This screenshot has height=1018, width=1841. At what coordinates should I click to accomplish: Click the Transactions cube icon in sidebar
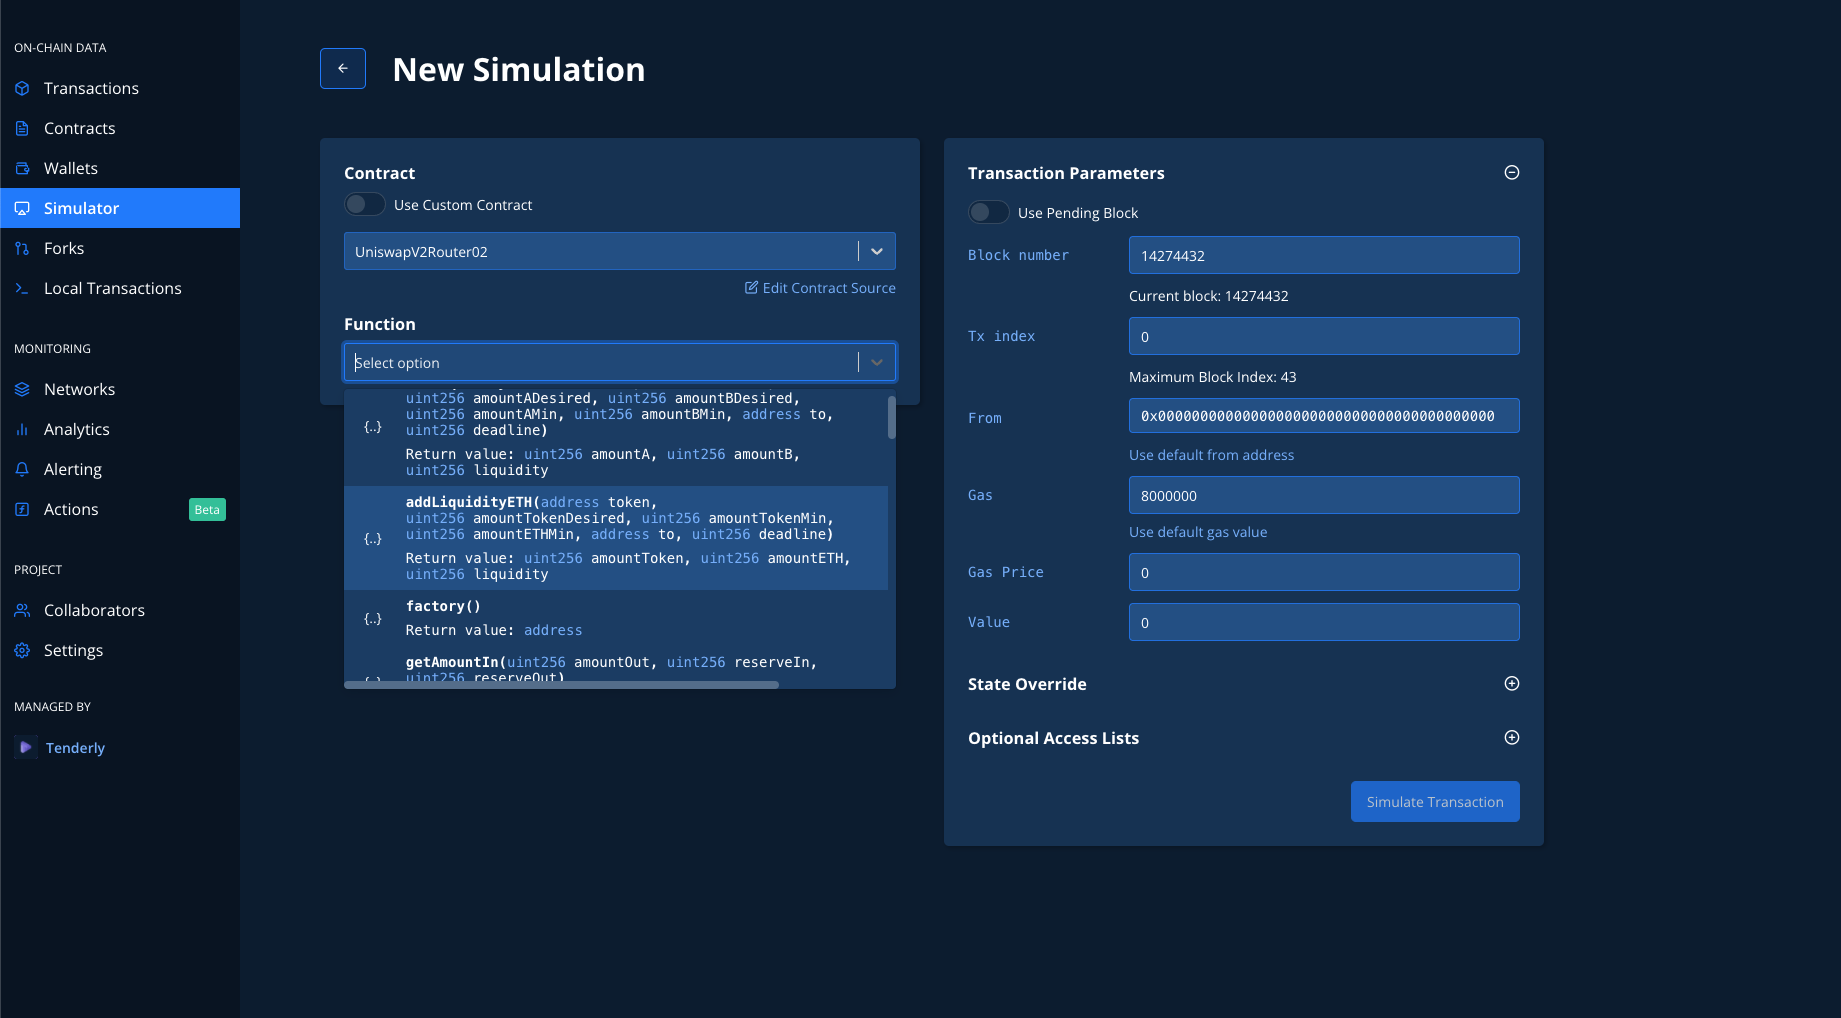click(22, 88)
